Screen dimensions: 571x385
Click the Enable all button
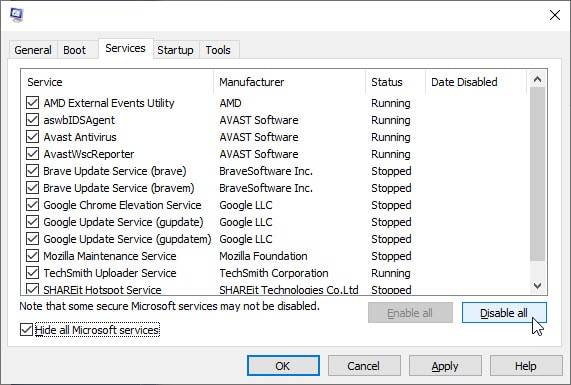(x=410, y=313)
